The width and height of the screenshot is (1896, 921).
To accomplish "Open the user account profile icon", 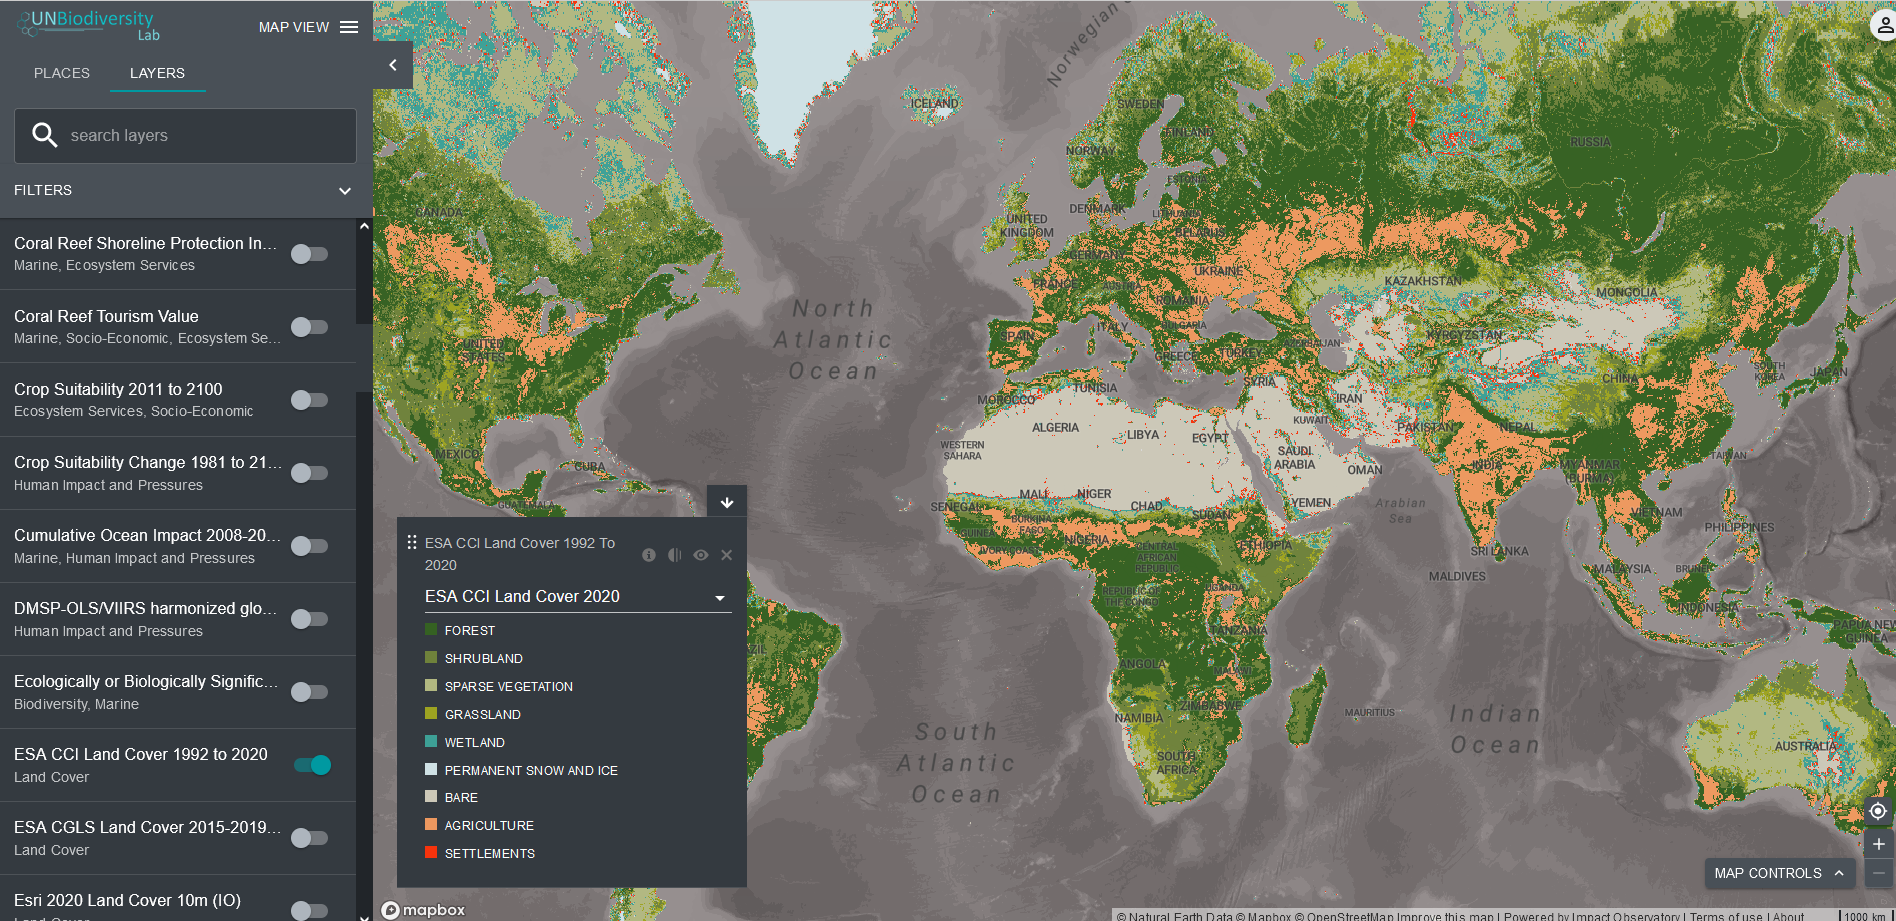I will coord(1884,26).
